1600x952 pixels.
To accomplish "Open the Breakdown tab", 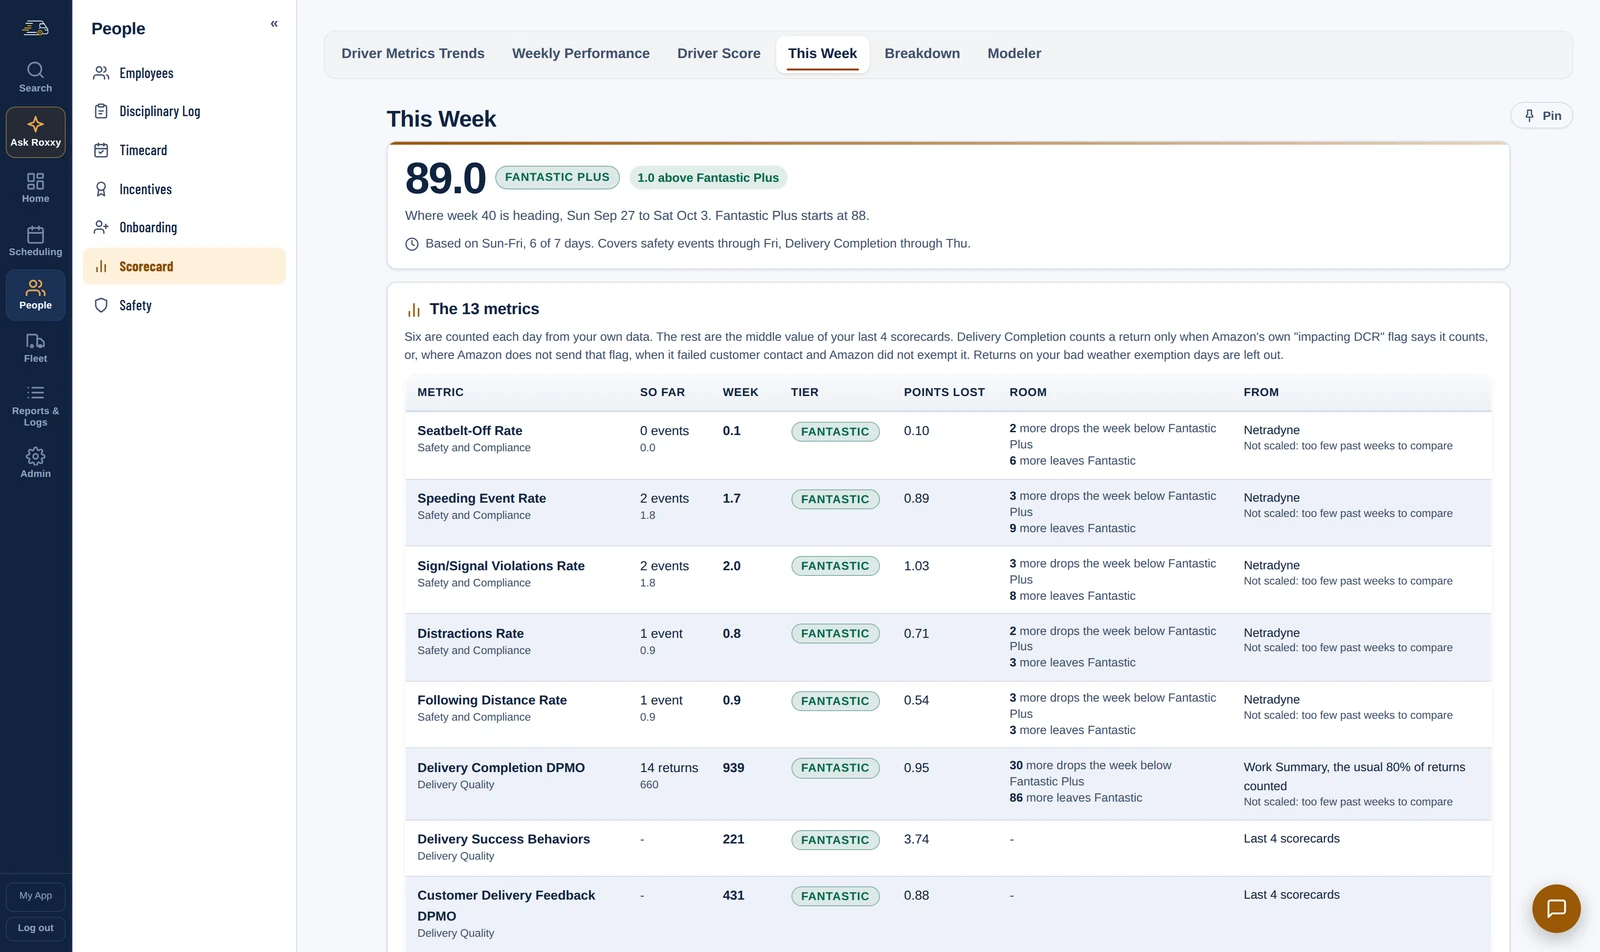I will coord(922,54).
